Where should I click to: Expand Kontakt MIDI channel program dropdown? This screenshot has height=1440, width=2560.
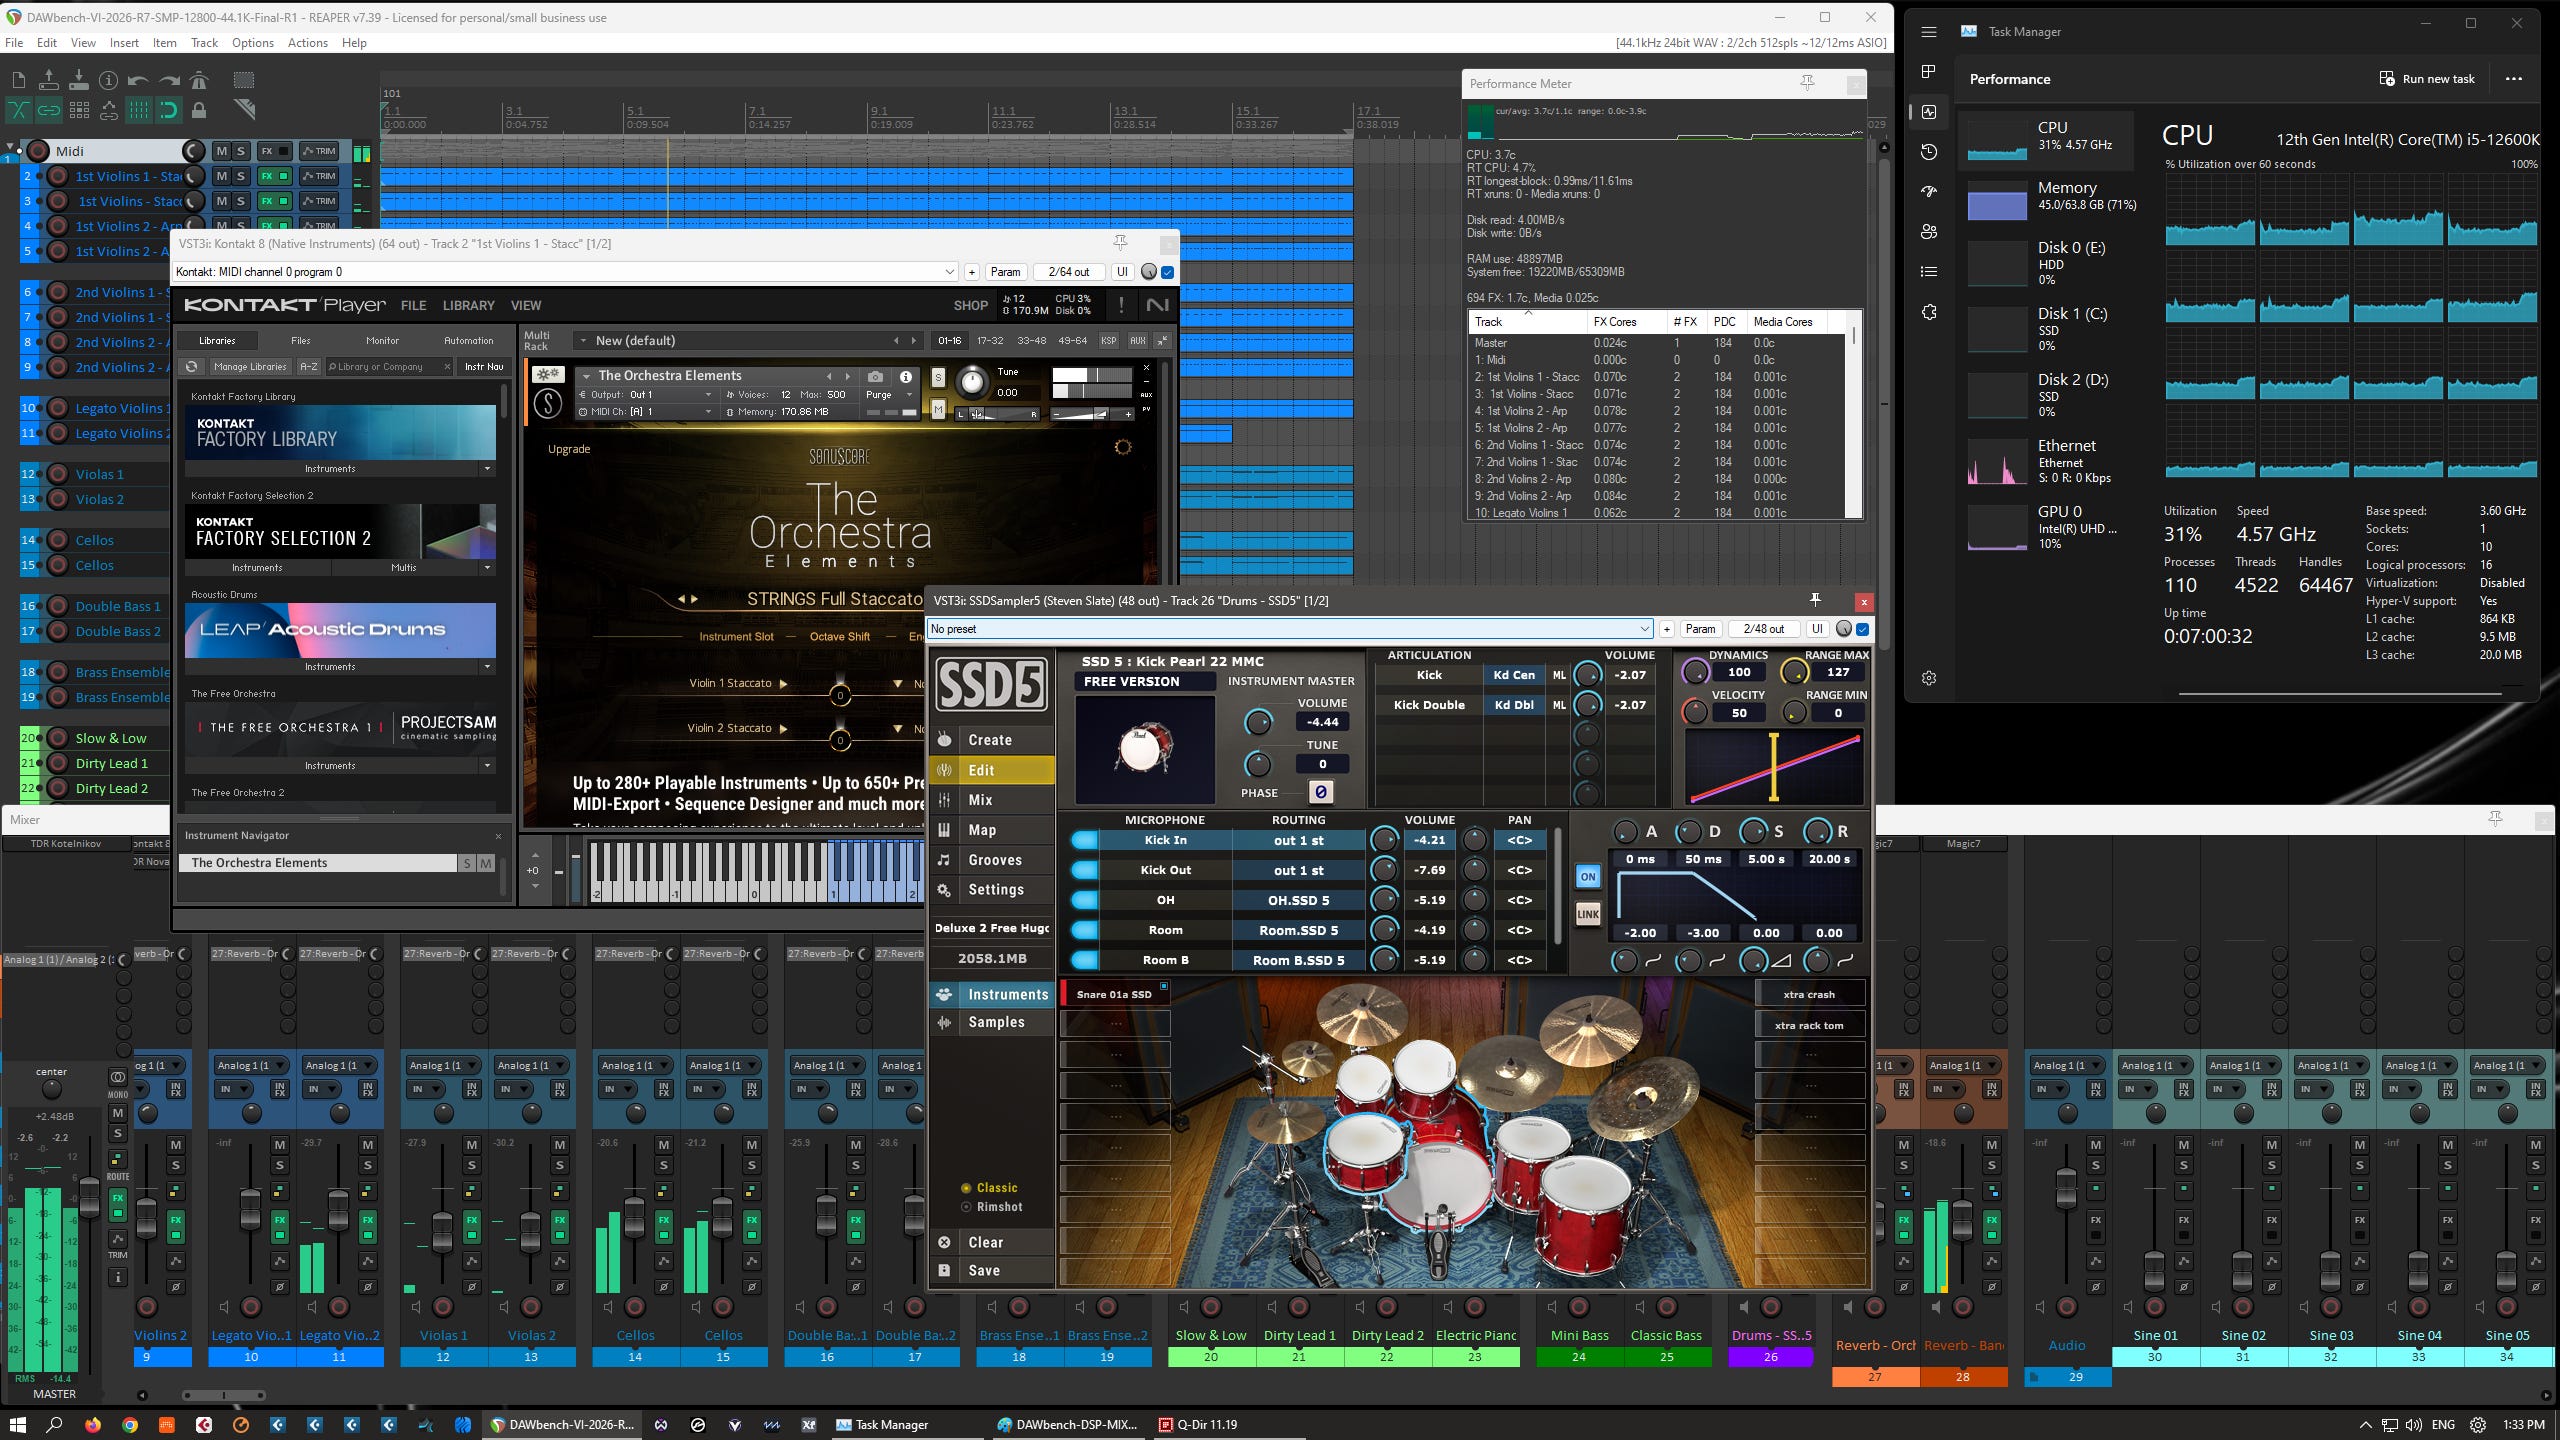pos(949,272)
